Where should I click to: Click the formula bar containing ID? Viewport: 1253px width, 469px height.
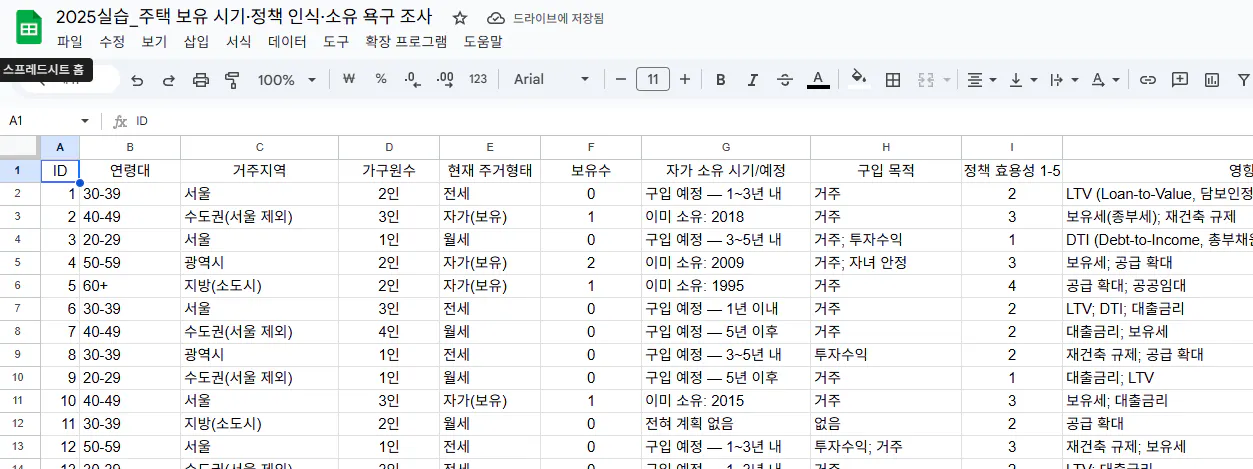point(690,121)
